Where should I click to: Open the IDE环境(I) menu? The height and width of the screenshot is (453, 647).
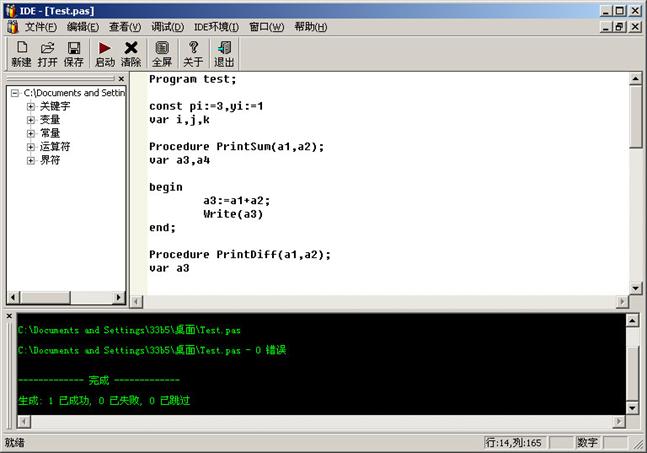point(216,27)
